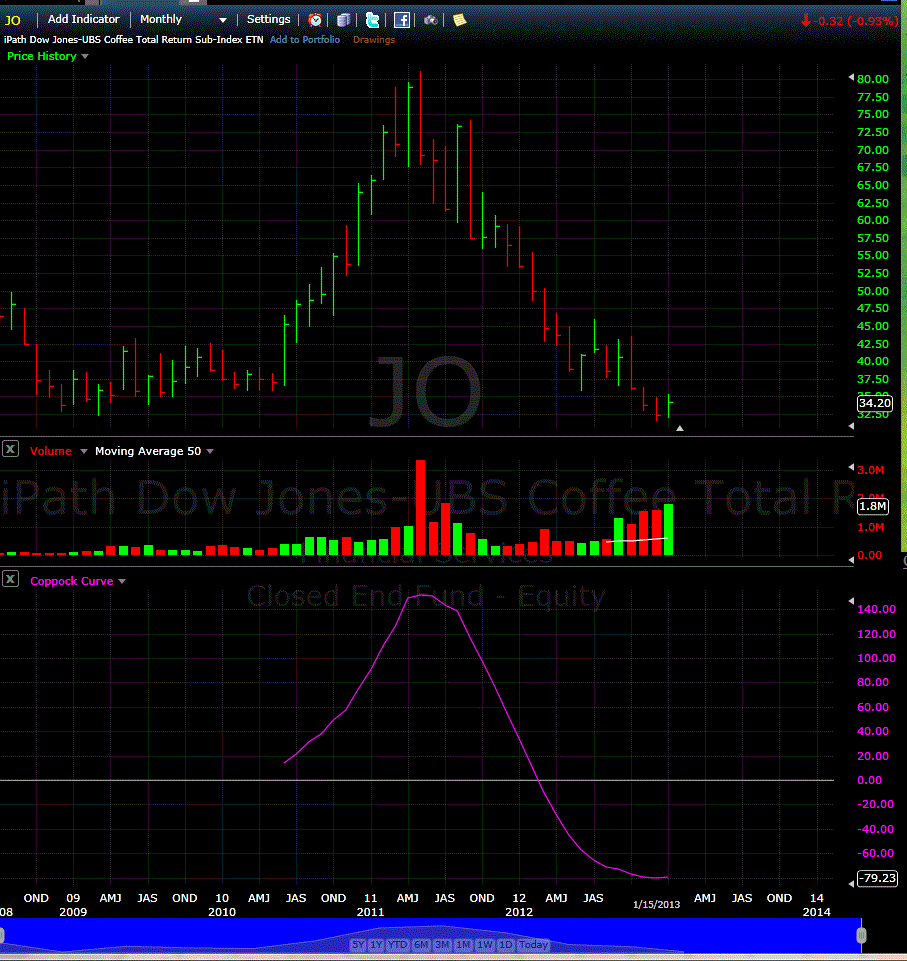Click the Add to Portfolio link

click(304, 40)
